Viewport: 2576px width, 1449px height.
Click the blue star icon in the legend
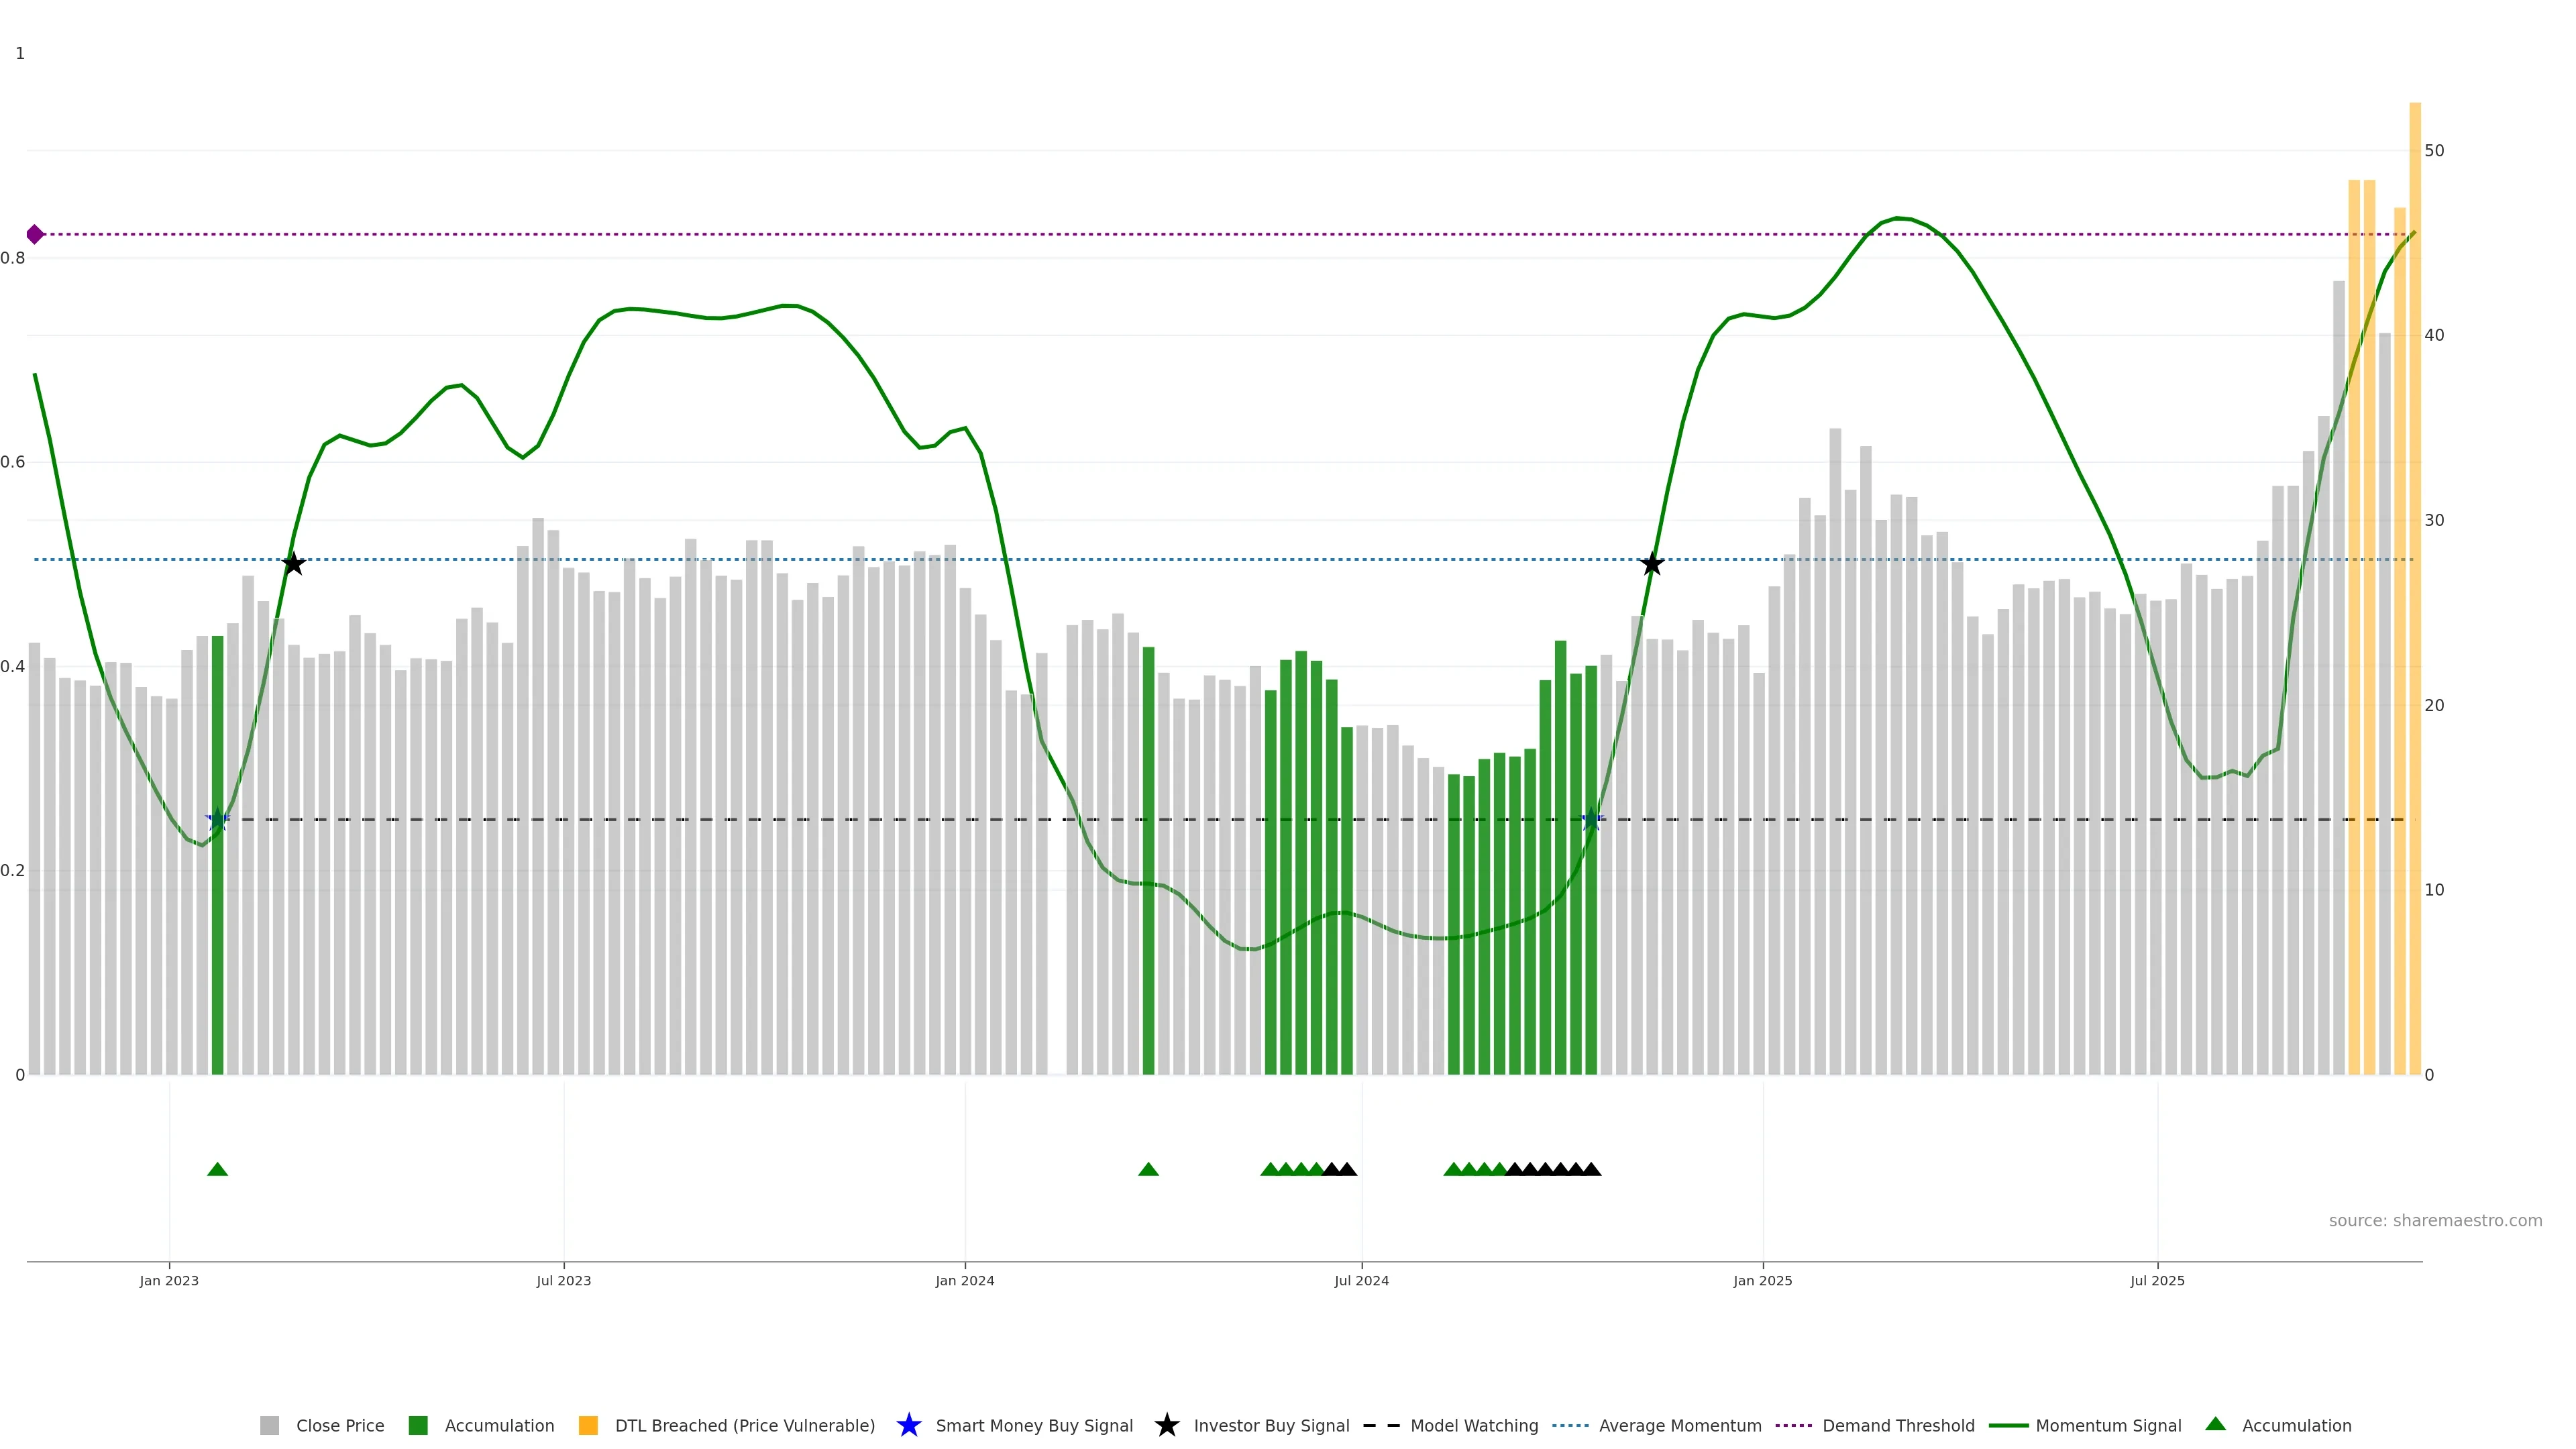tap(908, 1425)
